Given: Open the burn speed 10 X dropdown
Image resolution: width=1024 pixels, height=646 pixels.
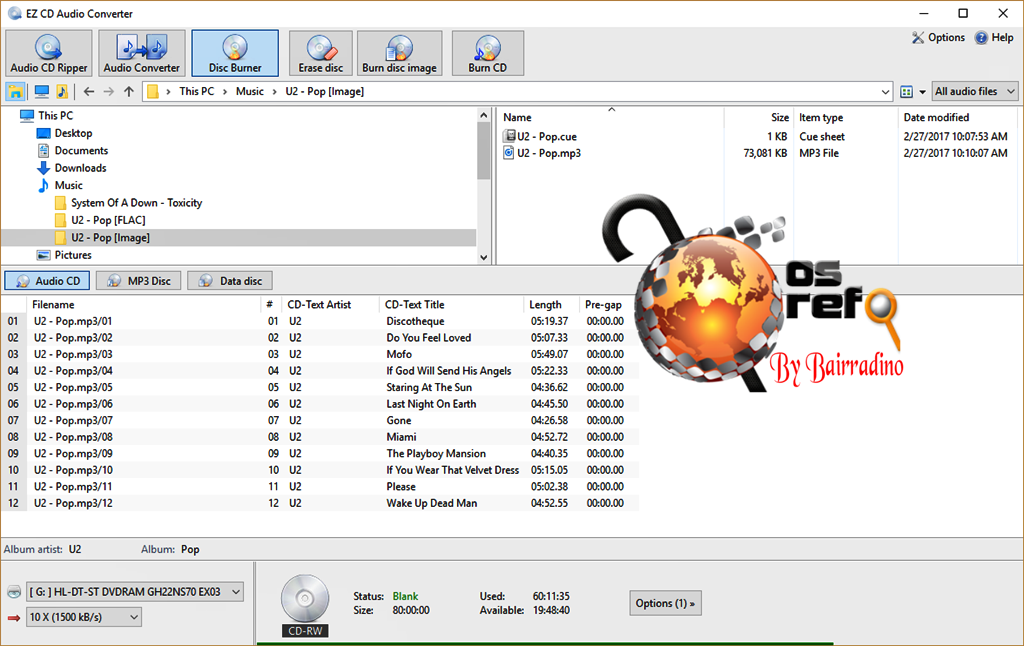Looking at the screenshot, I should 84,617.
